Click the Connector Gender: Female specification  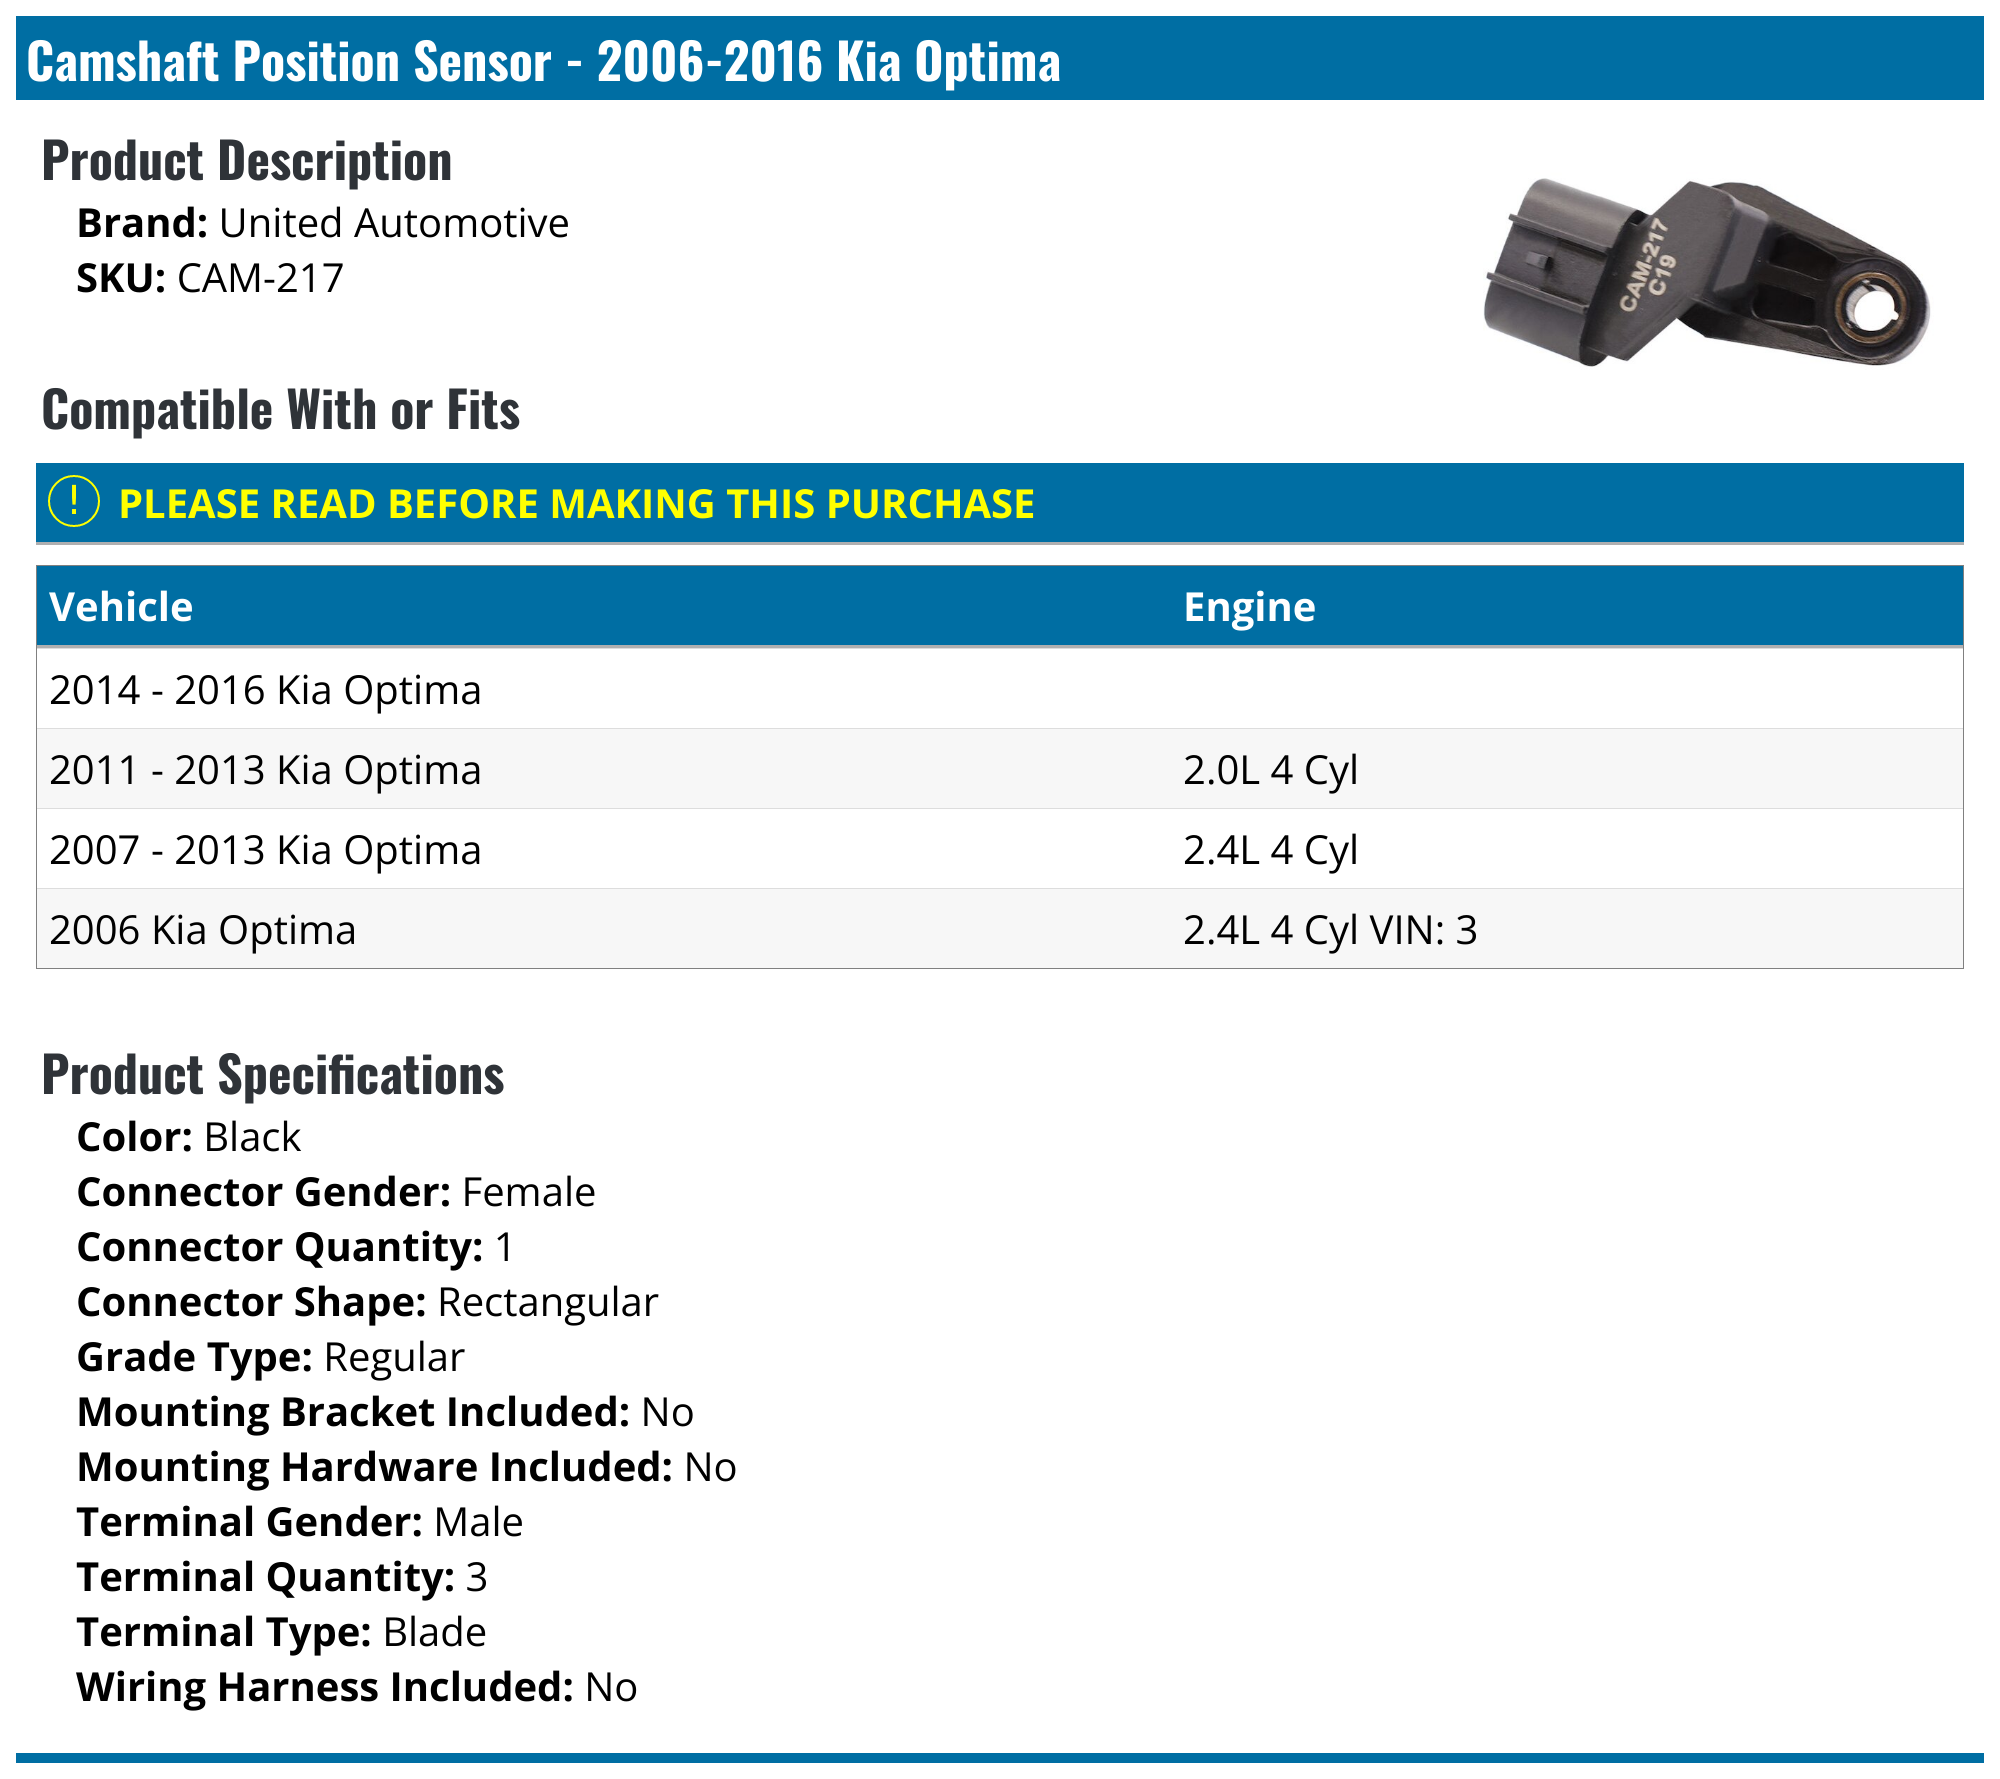click(336, 1192)
